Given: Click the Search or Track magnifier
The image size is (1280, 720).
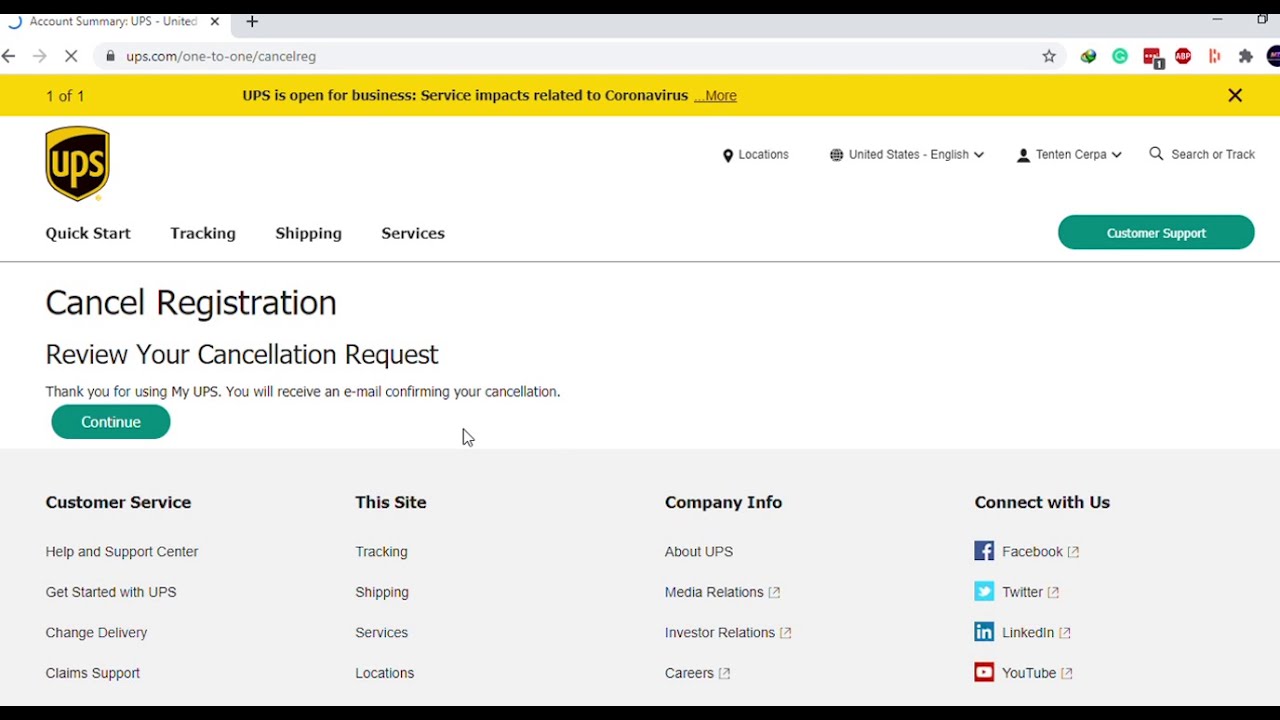Looking at the screenshot, I should [1156, 154].
